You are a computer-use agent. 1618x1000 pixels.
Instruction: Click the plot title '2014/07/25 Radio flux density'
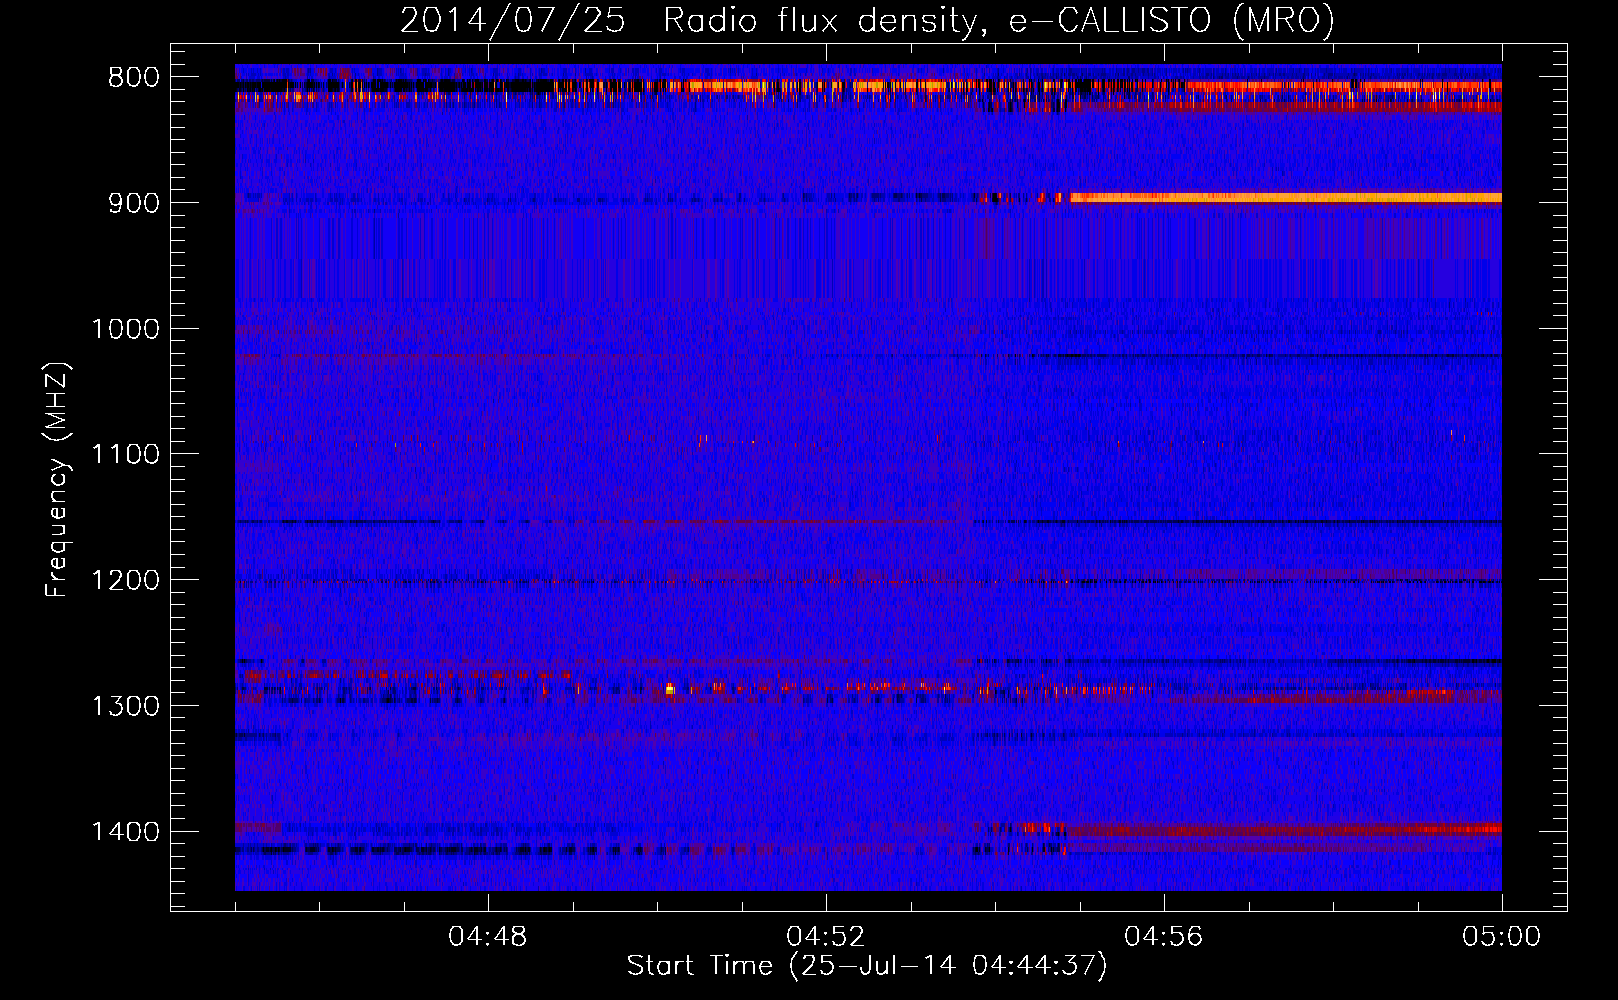pyautogui.click(x=687, y=20)
